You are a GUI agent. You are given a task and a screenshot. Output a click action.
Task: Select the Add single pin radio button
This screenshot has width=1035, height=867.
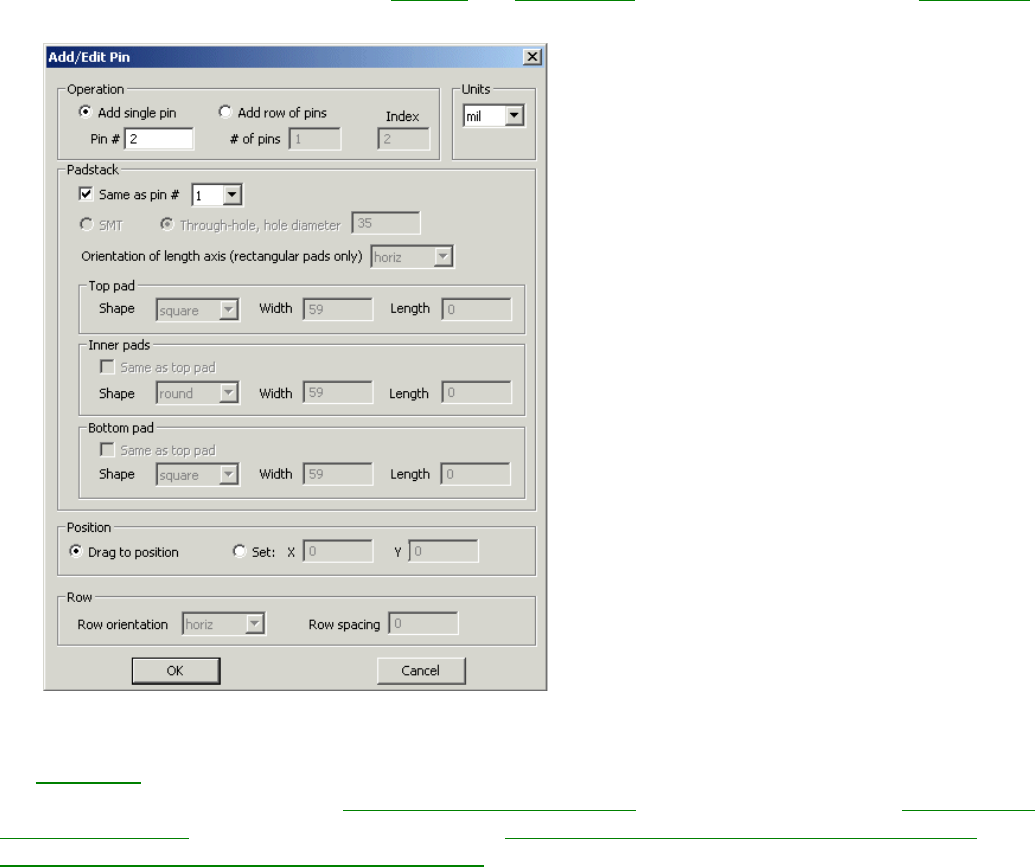click(85, 112)
